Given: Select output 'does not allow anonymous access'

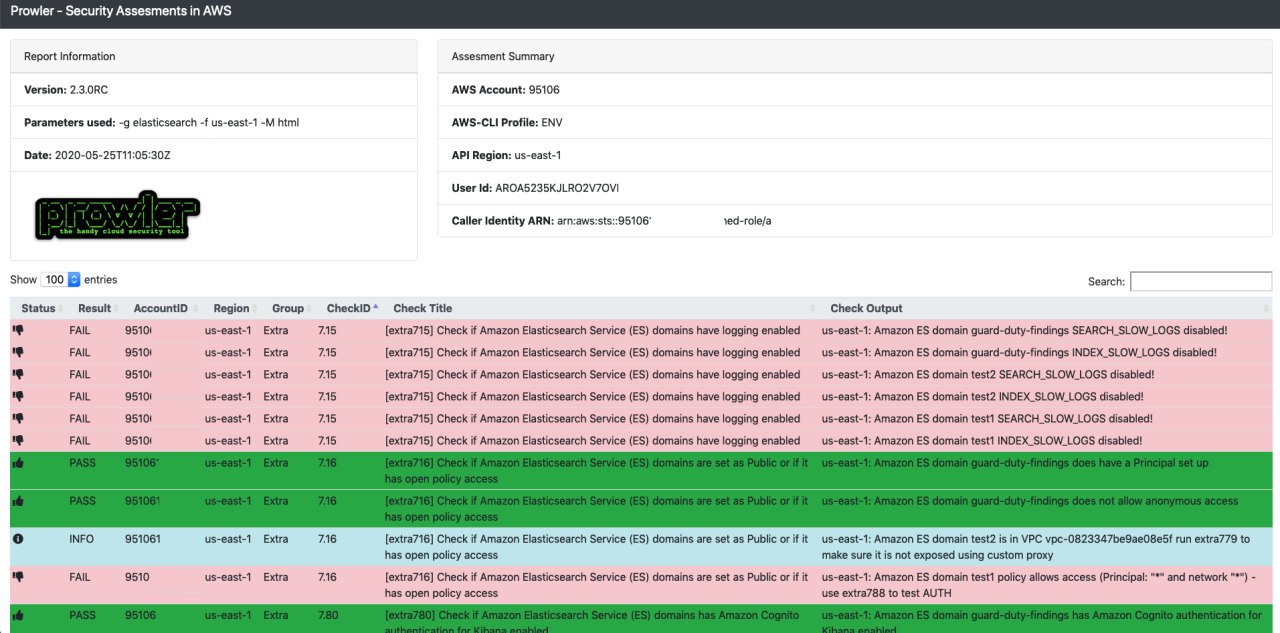Looking at the screenshot, I should click(1030, 500).
